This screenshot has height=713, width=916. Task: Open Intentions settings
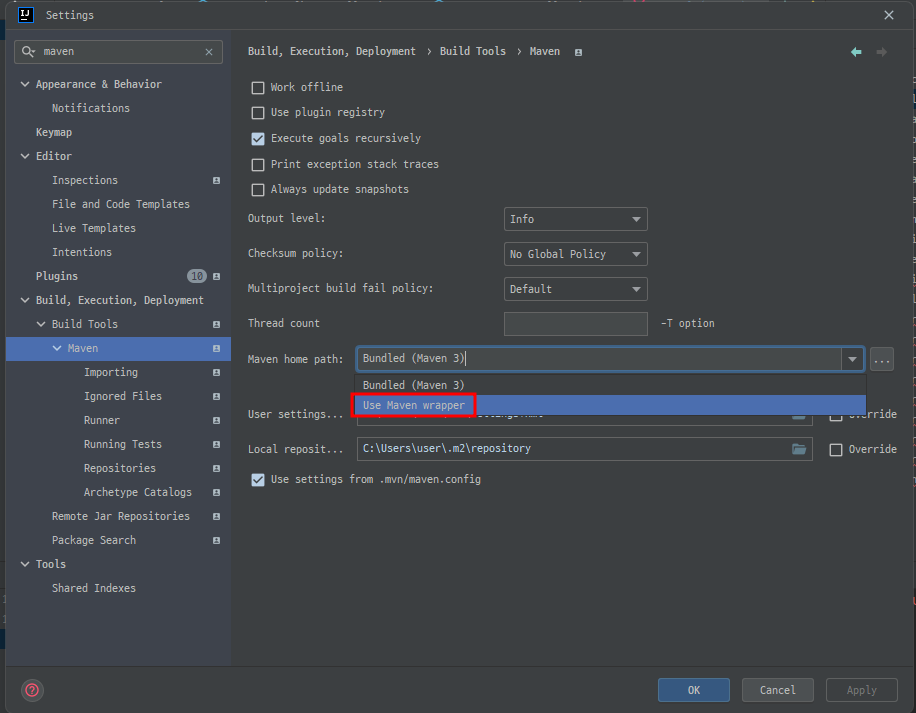(82, 252)
